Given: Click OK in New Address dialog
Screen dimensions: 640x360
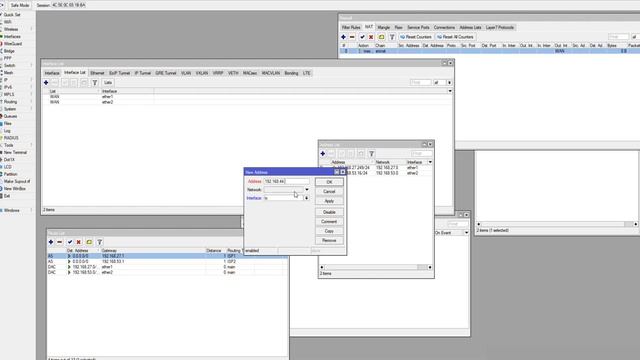Looking at the screenshot, I should click(329, 182).
